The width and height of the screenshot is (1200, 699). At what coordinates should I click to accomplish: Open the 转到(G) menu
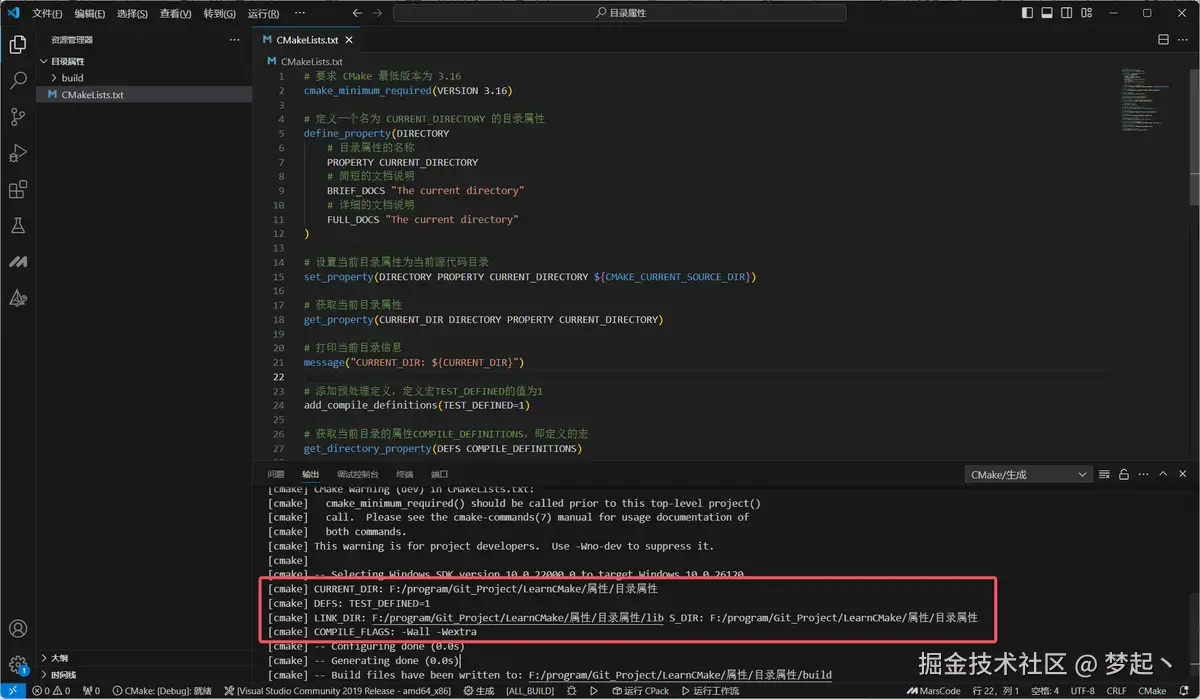[219, 13]
